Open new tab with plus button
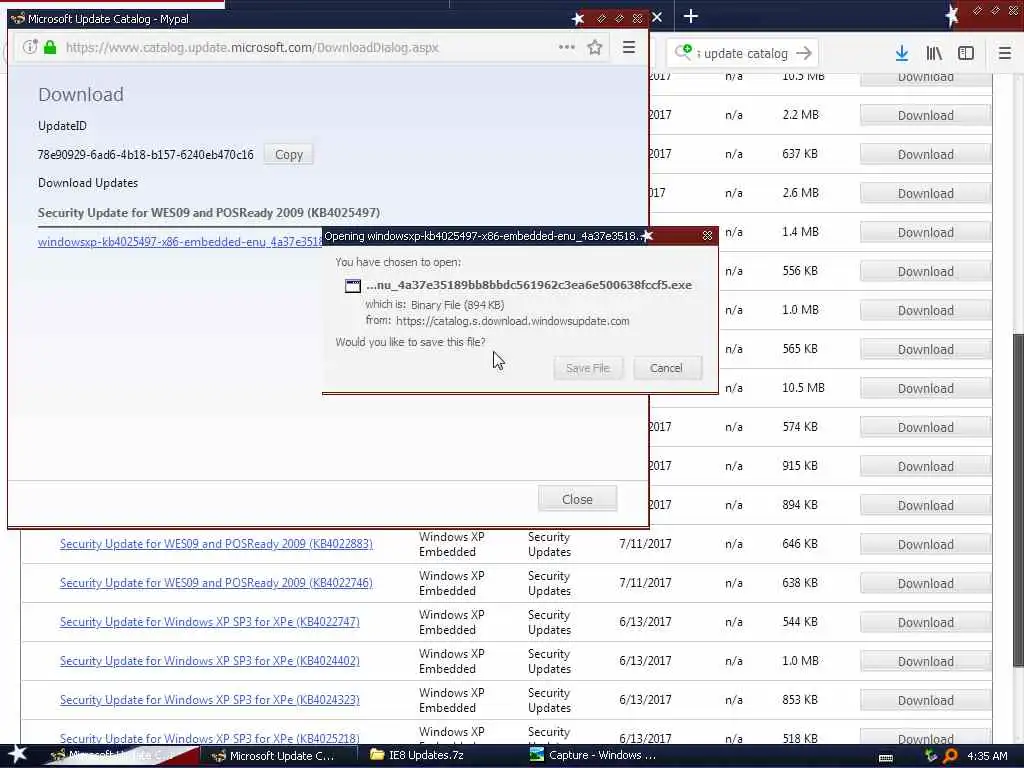The height and width of the screenshot is (768, 1024). [x=690, y=16]
